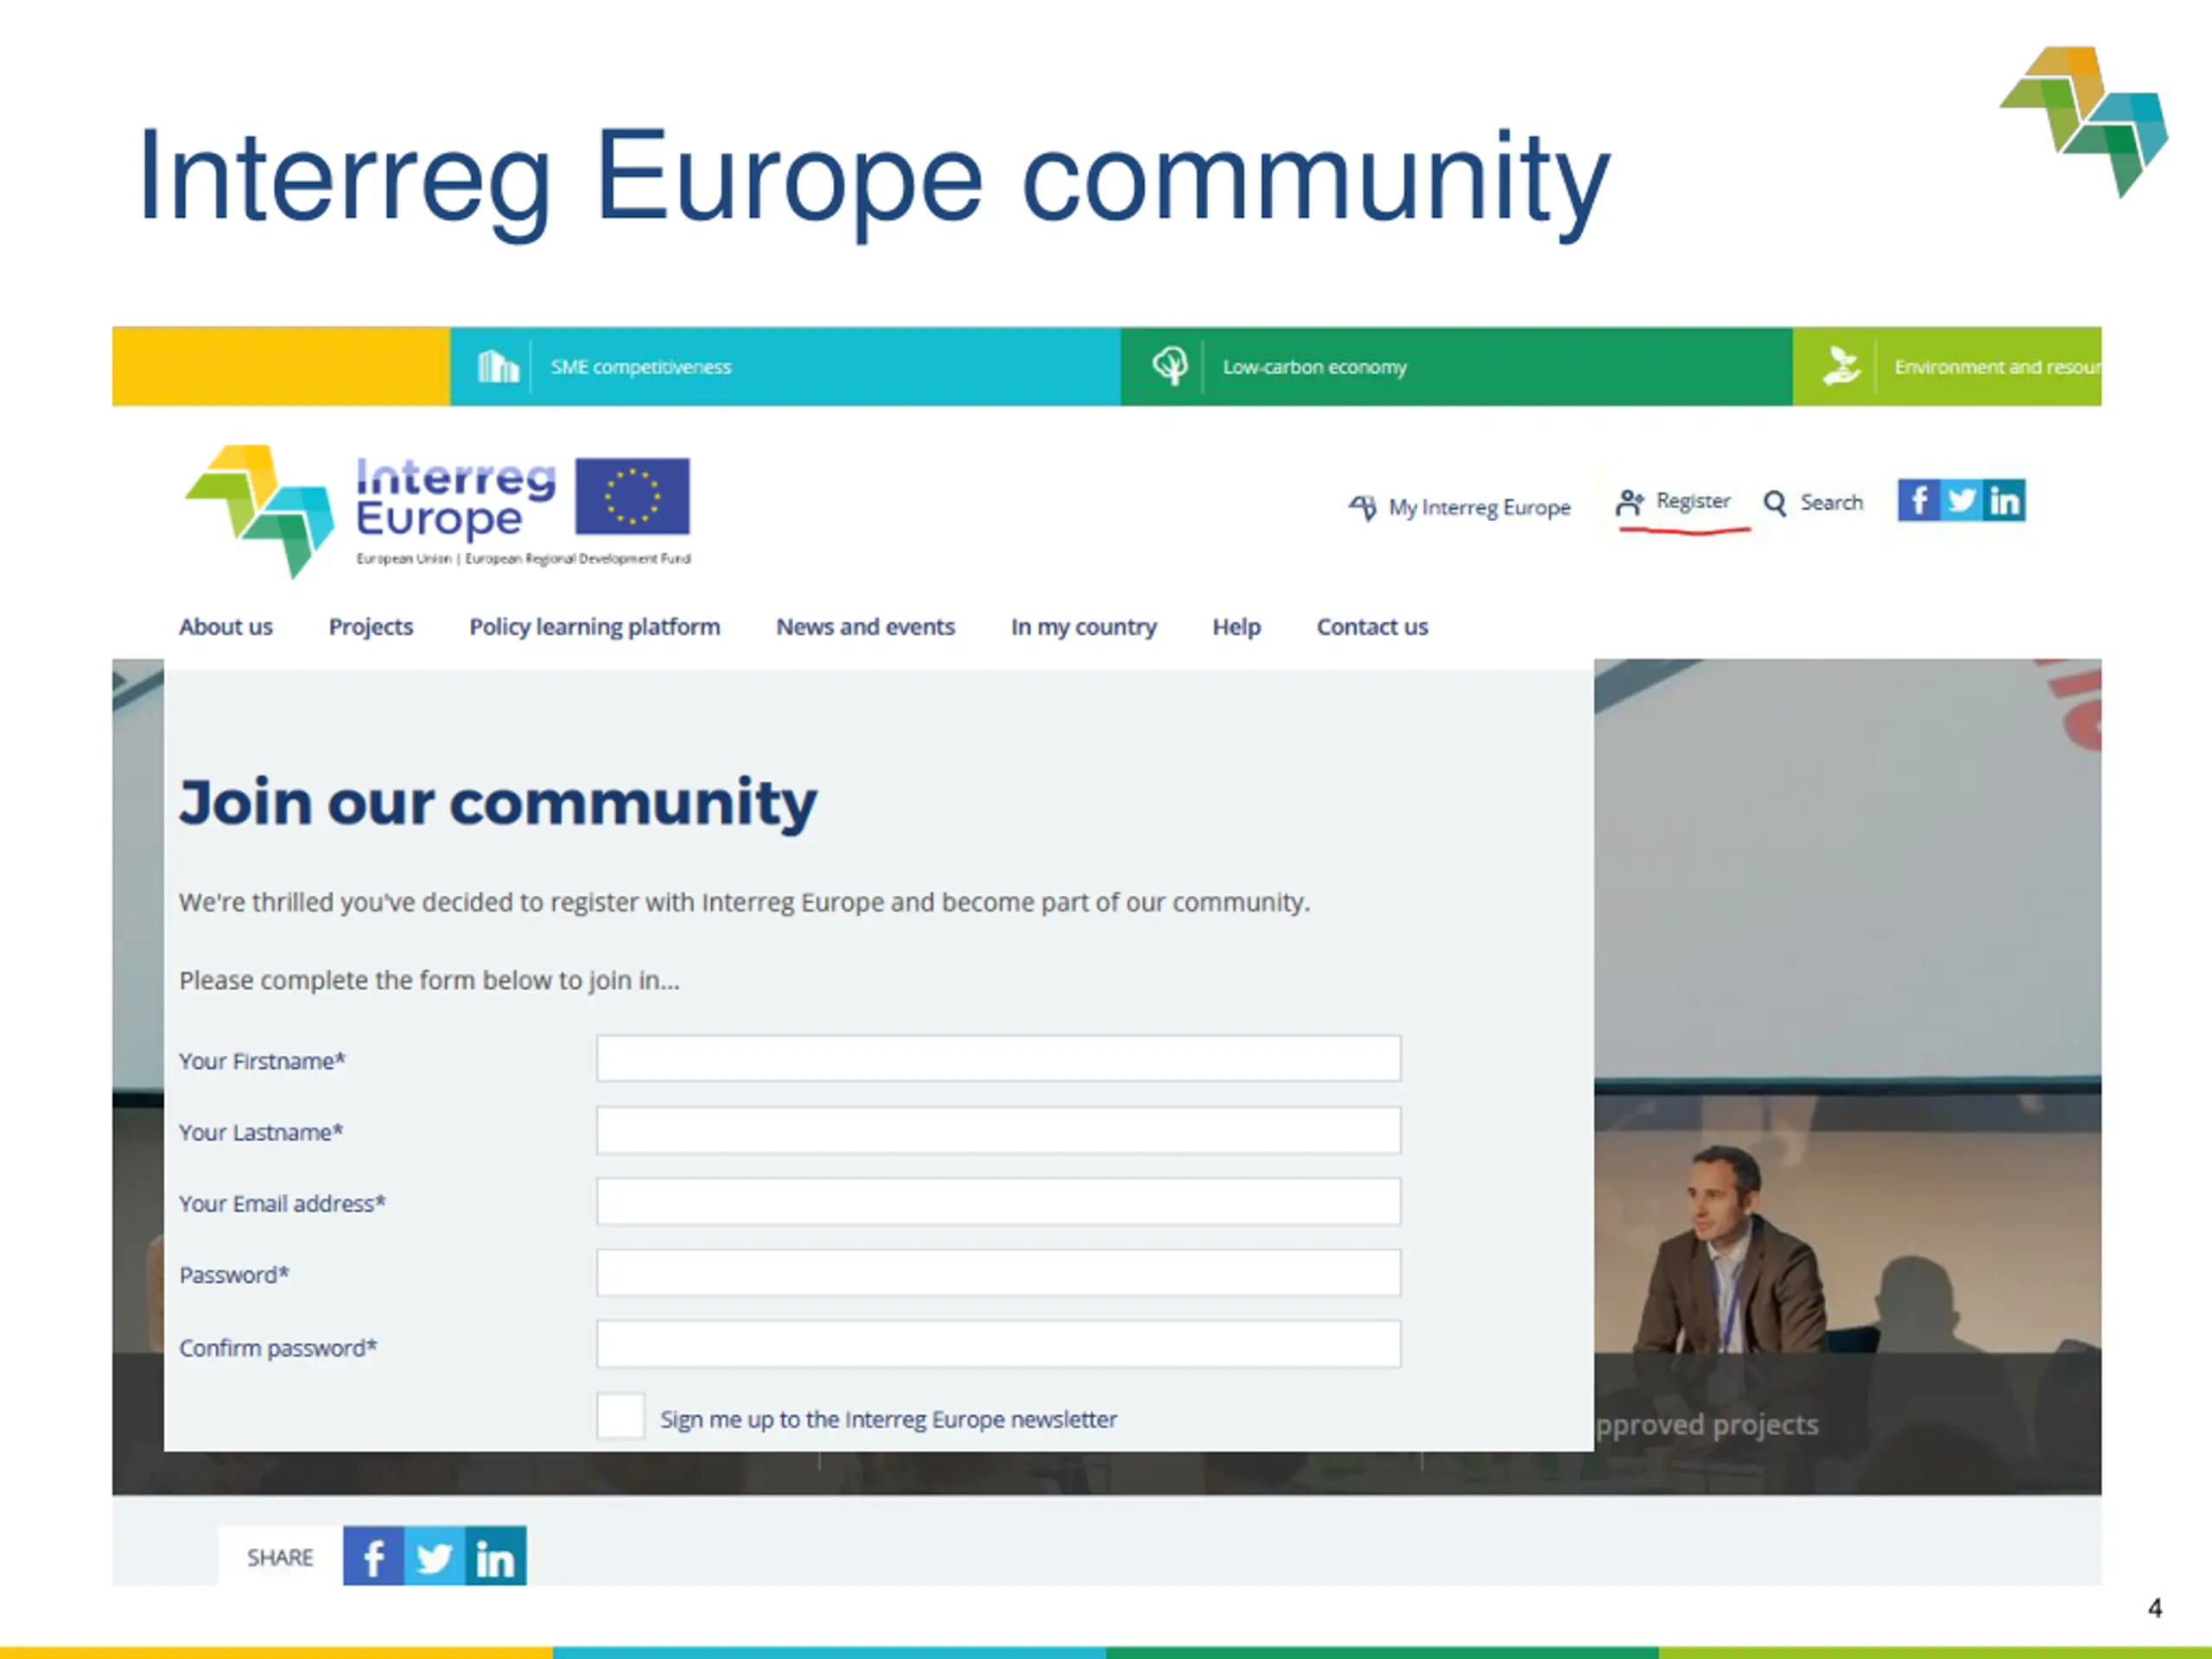Click the Register link
The image size is (2212, 1659).
point(1693,501)
